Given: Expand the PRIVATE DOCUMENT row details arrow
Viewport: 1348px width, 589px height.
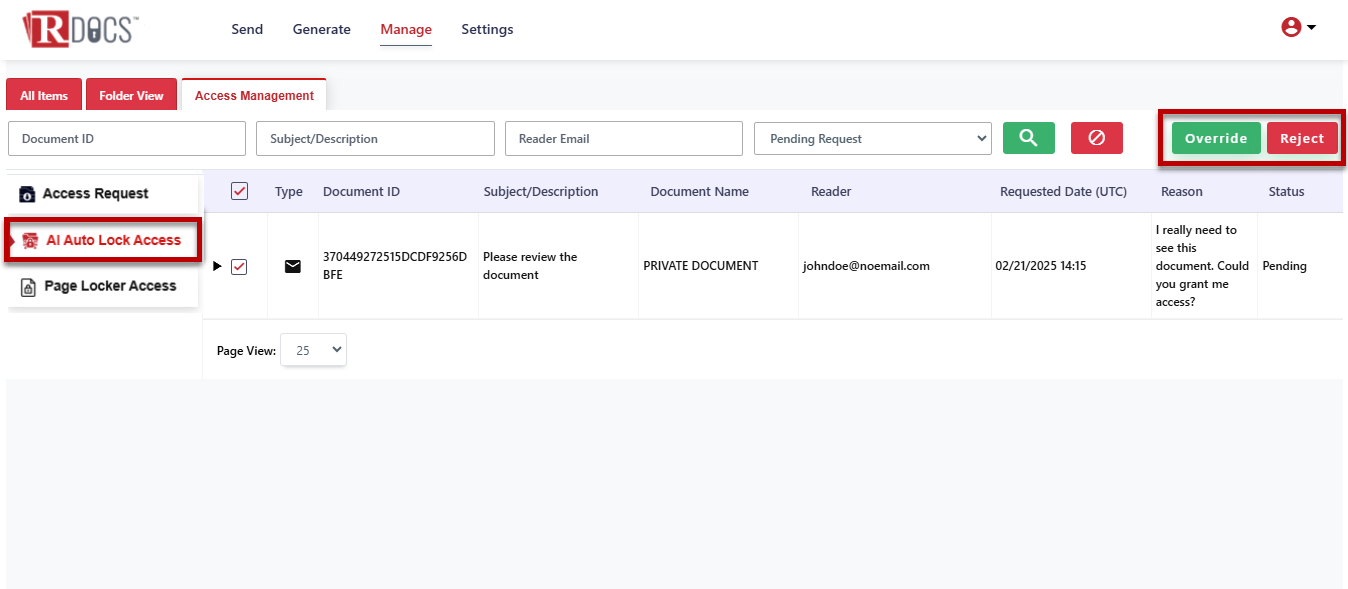Looking at the screenshot, I should pyautogui.click(x=217, y=266).
